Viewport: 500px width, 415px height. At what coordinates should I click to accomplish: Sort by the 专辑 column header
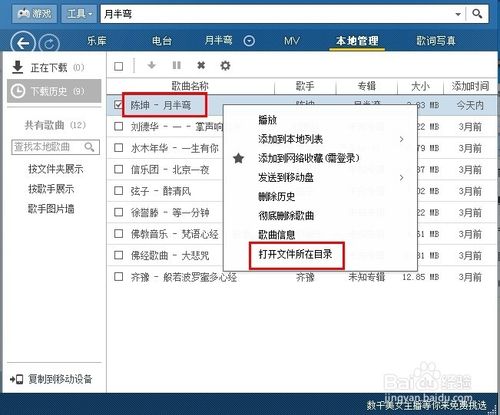367,86
